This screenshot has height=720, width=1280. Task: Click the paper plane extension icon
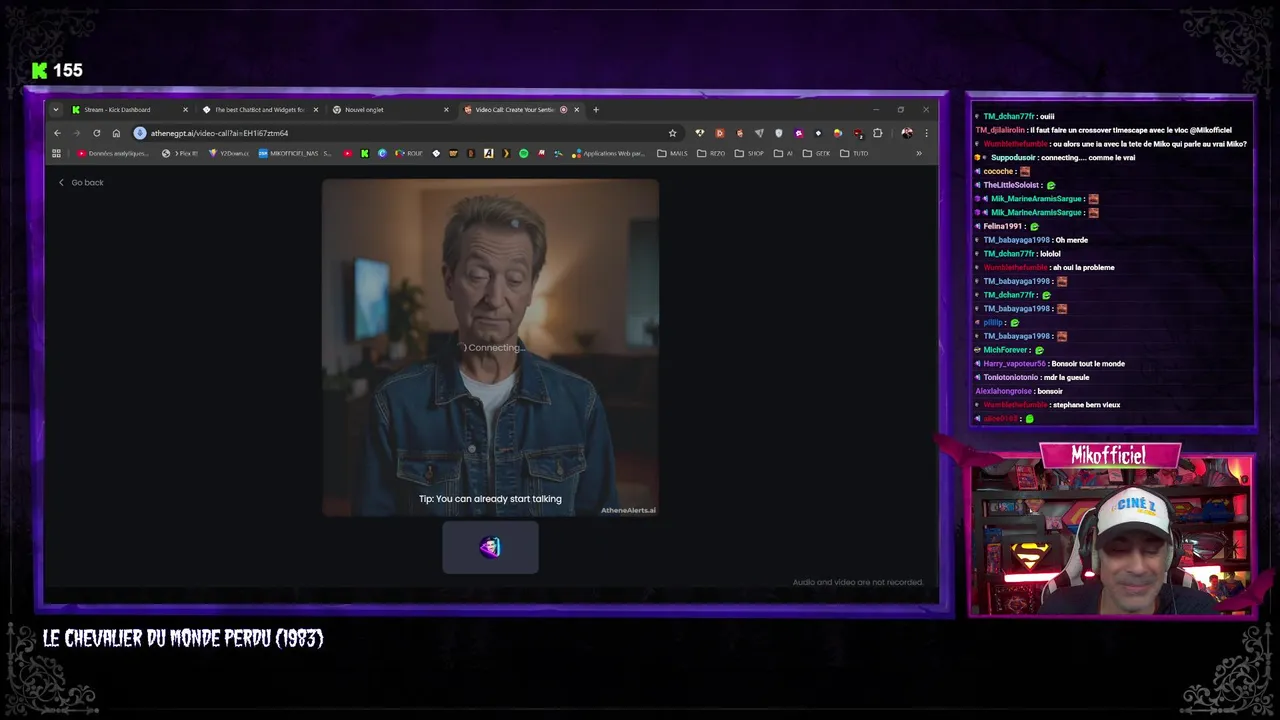(759, 133)
